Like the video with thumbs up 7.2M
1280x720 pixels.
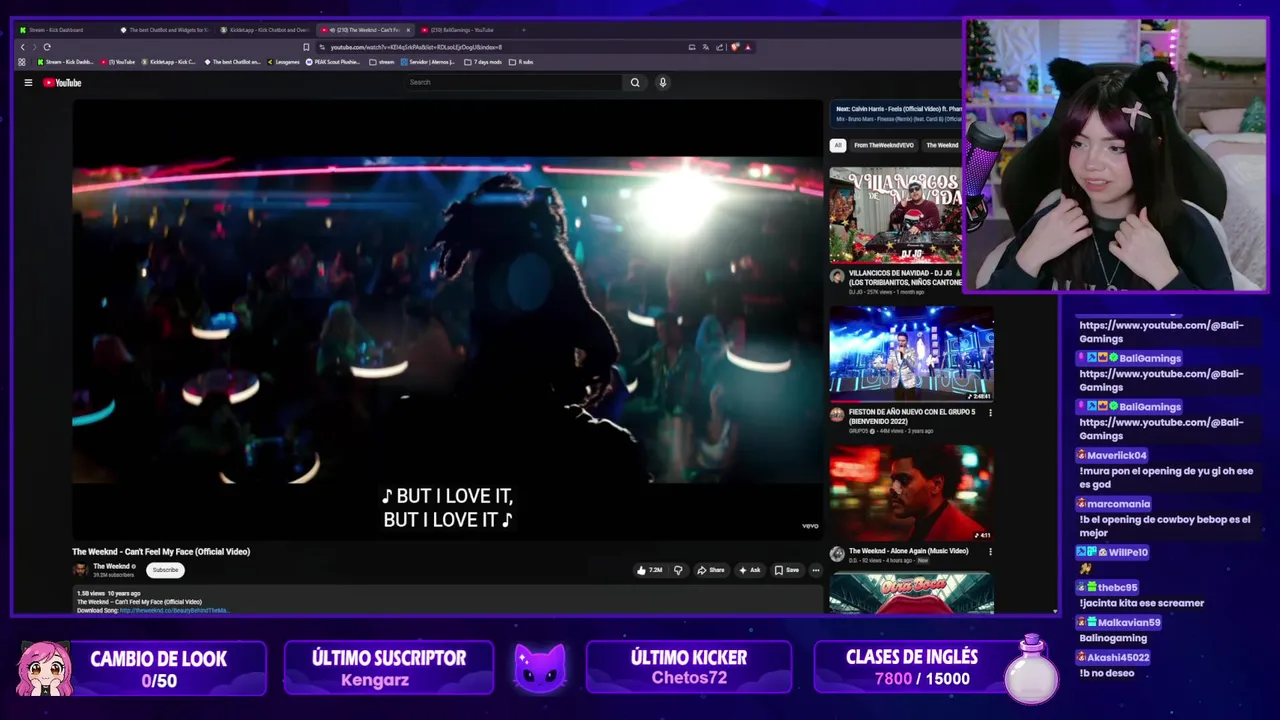click(x=649, y=570)
